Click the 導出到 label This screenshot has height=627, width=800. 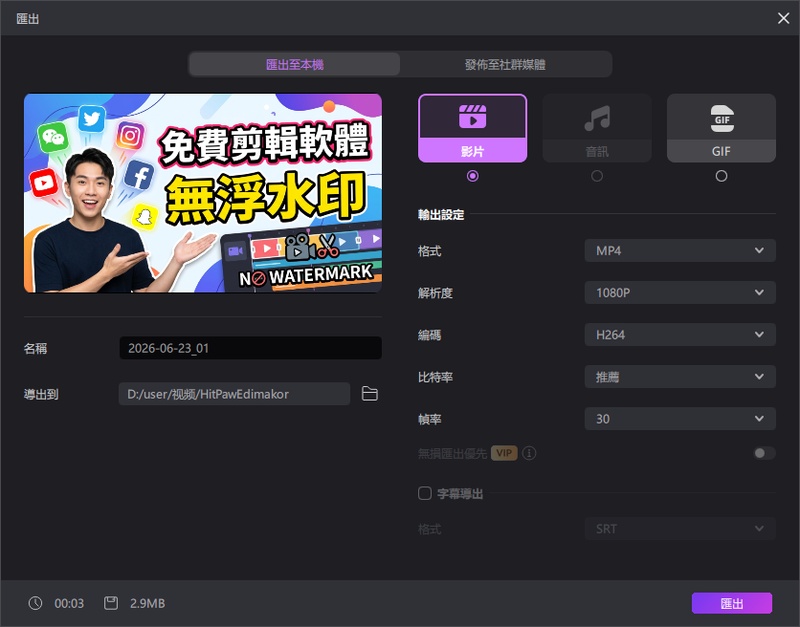pyautogui.click(x=41, y=394)
